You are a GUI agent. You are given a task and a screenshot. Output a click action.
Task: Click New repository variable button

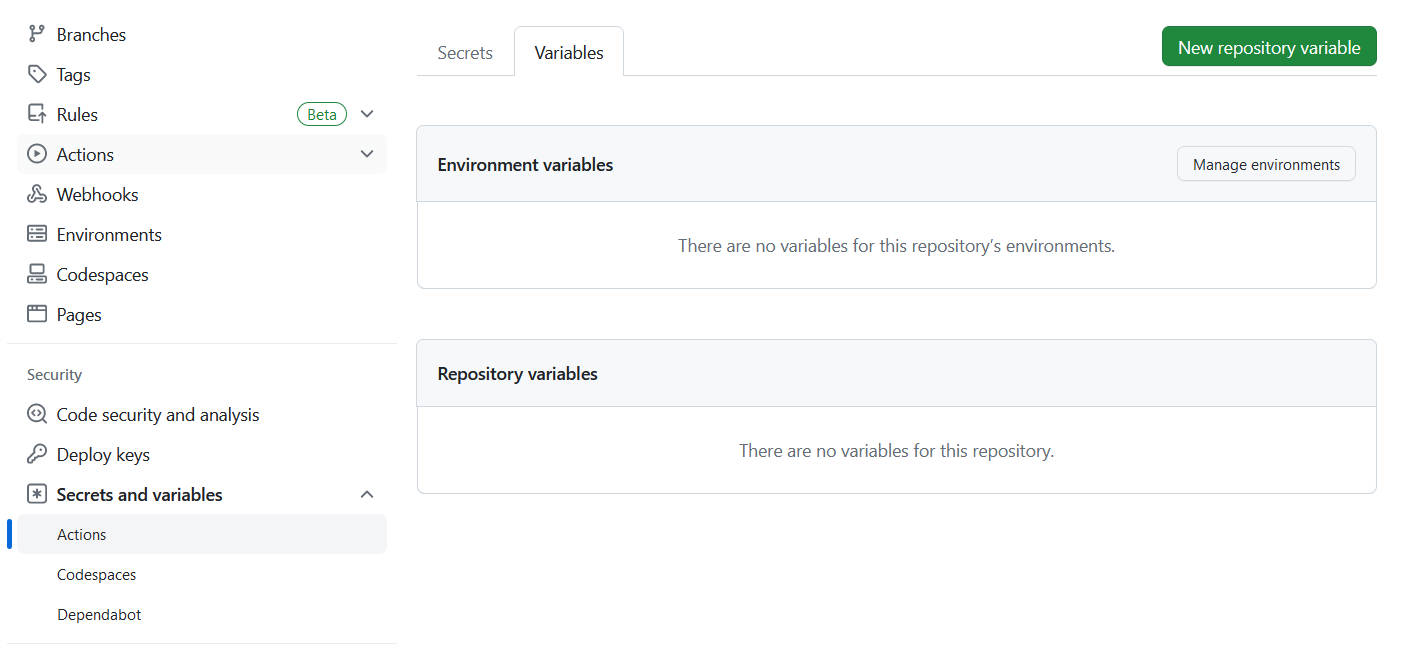[1269, 47]
